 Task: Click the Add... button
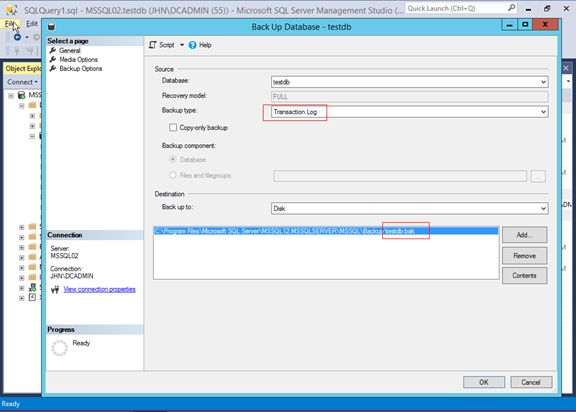tap(525, 235)
